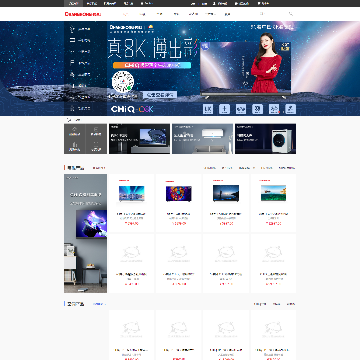The width and height of the screenshot is (360, 360).
Task: Click the red price under the green landscape TV
Action: (273, 223)
